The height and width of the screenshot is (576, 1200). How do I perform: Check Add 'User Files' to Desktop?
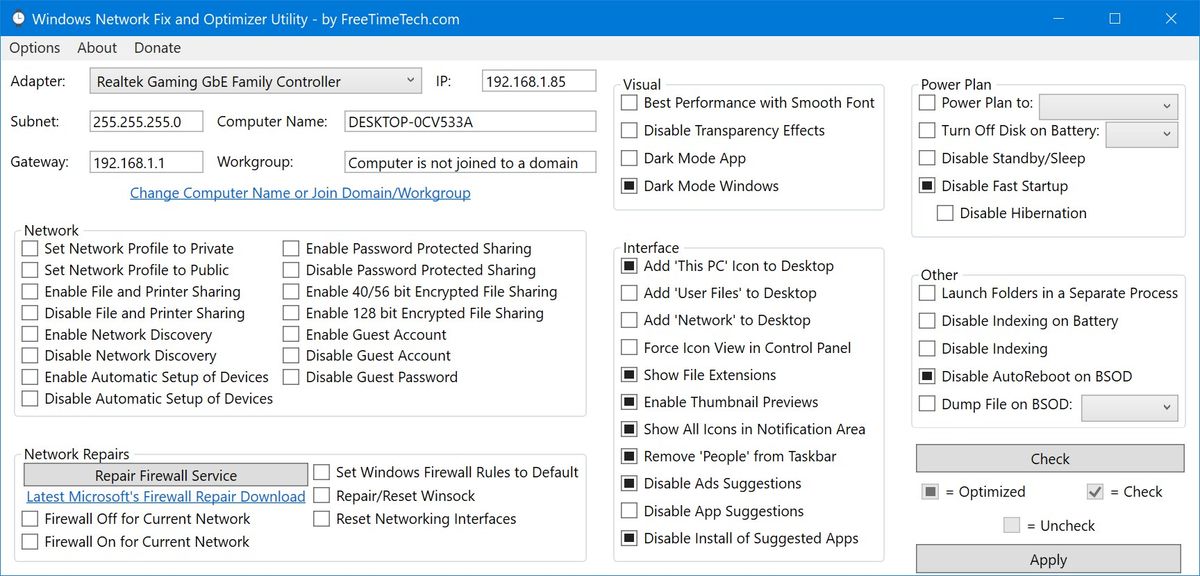pos(629,293)
